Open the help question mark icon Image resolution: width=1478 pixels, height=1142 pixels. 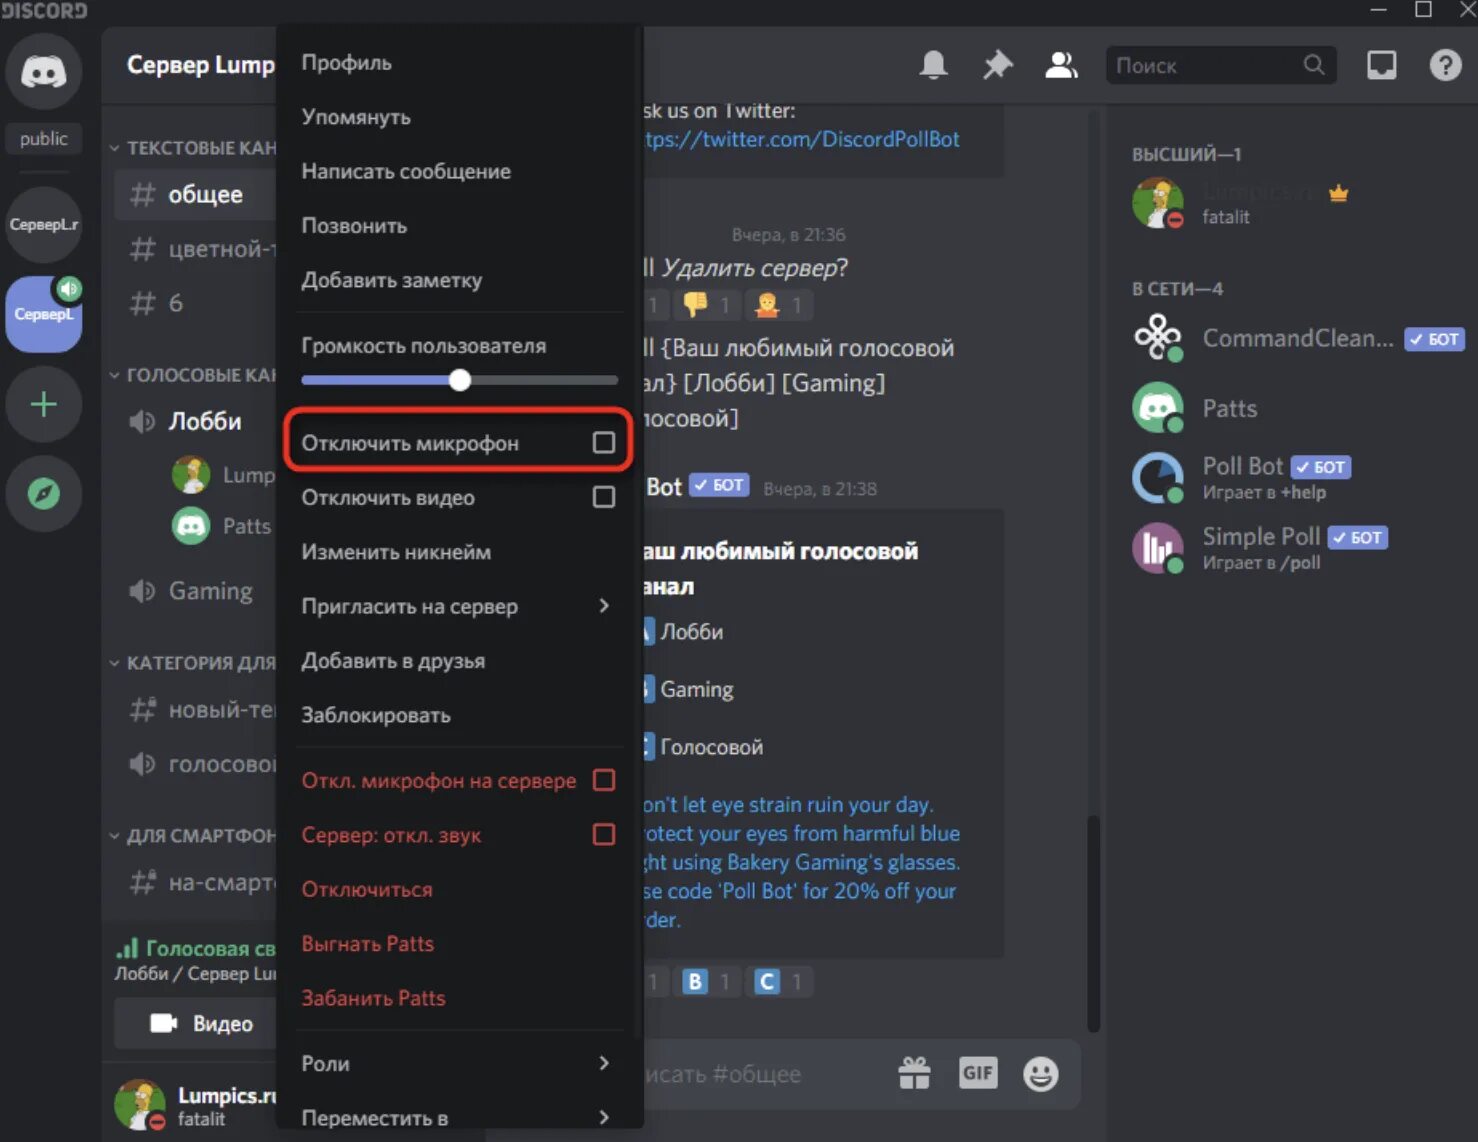1445,65
